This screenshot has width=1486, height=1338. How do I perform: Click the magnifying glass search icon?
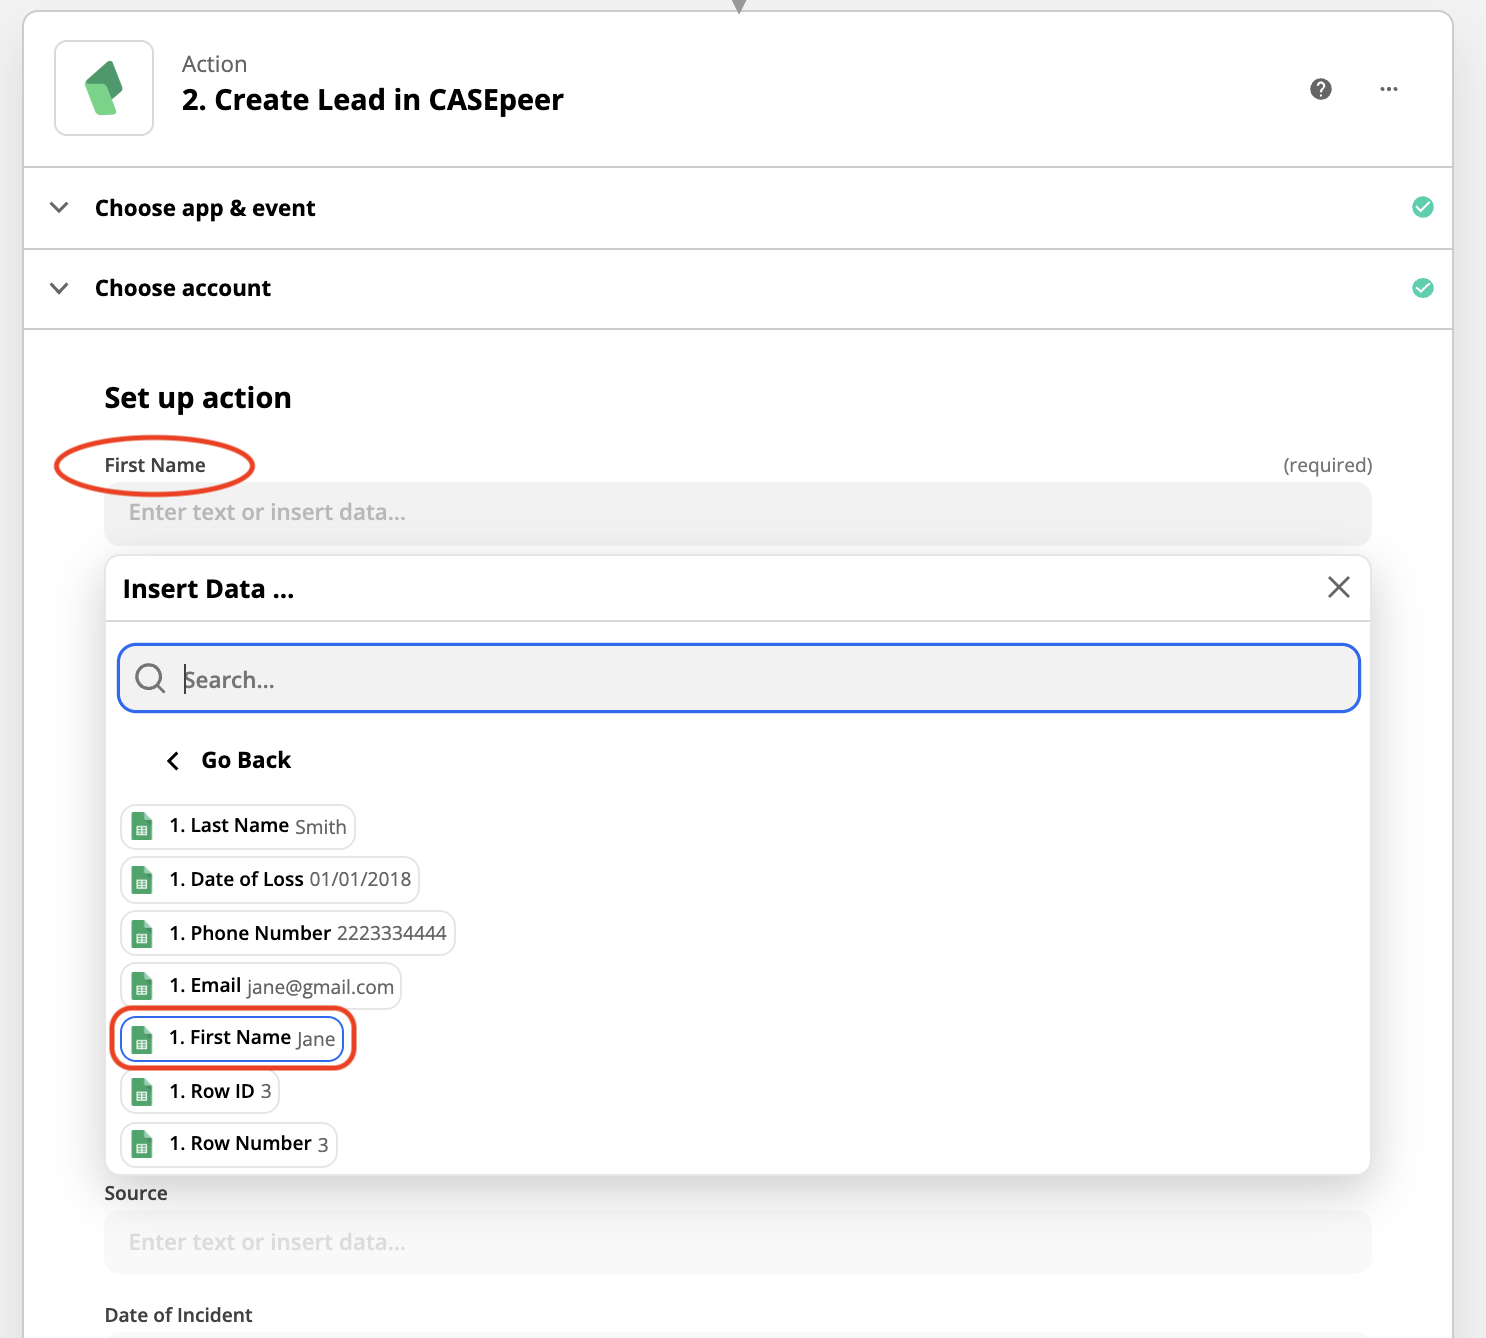150,678
